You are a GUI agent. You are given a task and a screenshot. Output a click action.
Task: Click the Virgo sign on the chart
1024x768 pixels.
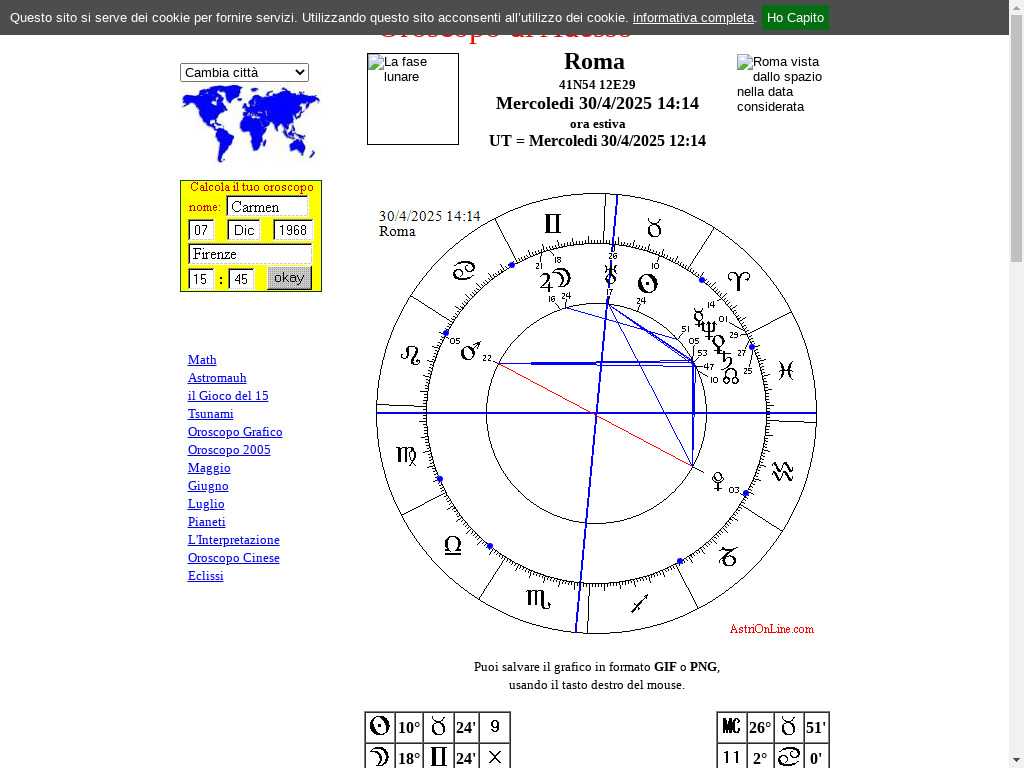[406, 455]
